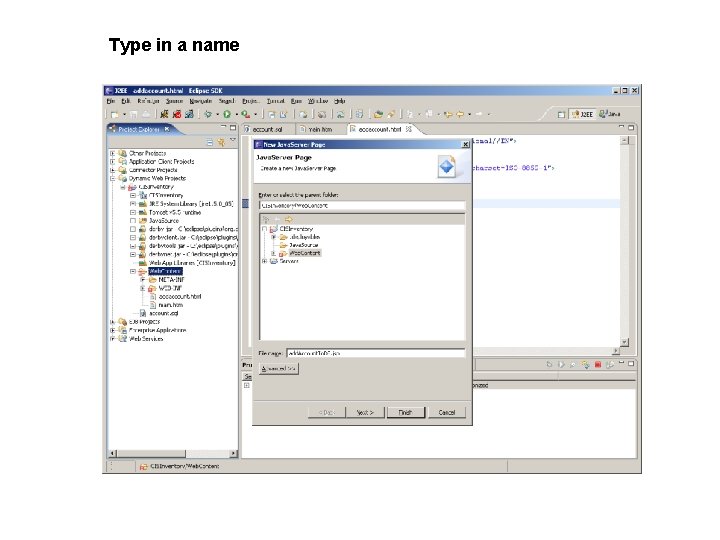Open the Window menu

coord(318,101)
